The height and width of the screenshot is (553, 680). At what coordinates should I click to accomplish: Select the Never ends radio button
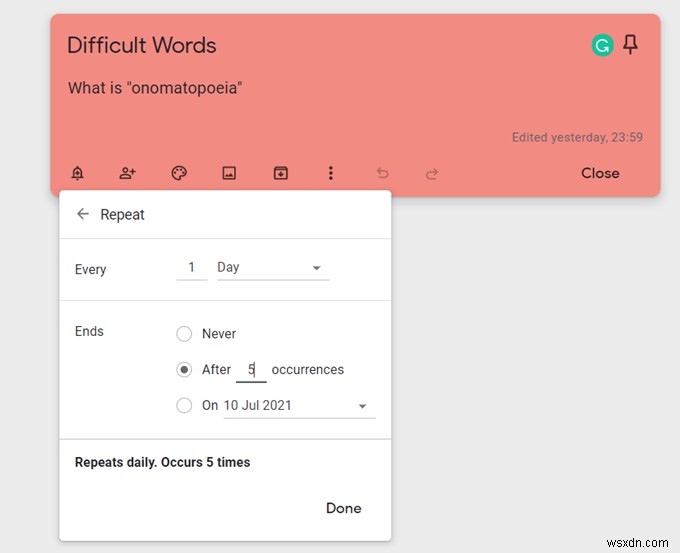click(184, 334)
